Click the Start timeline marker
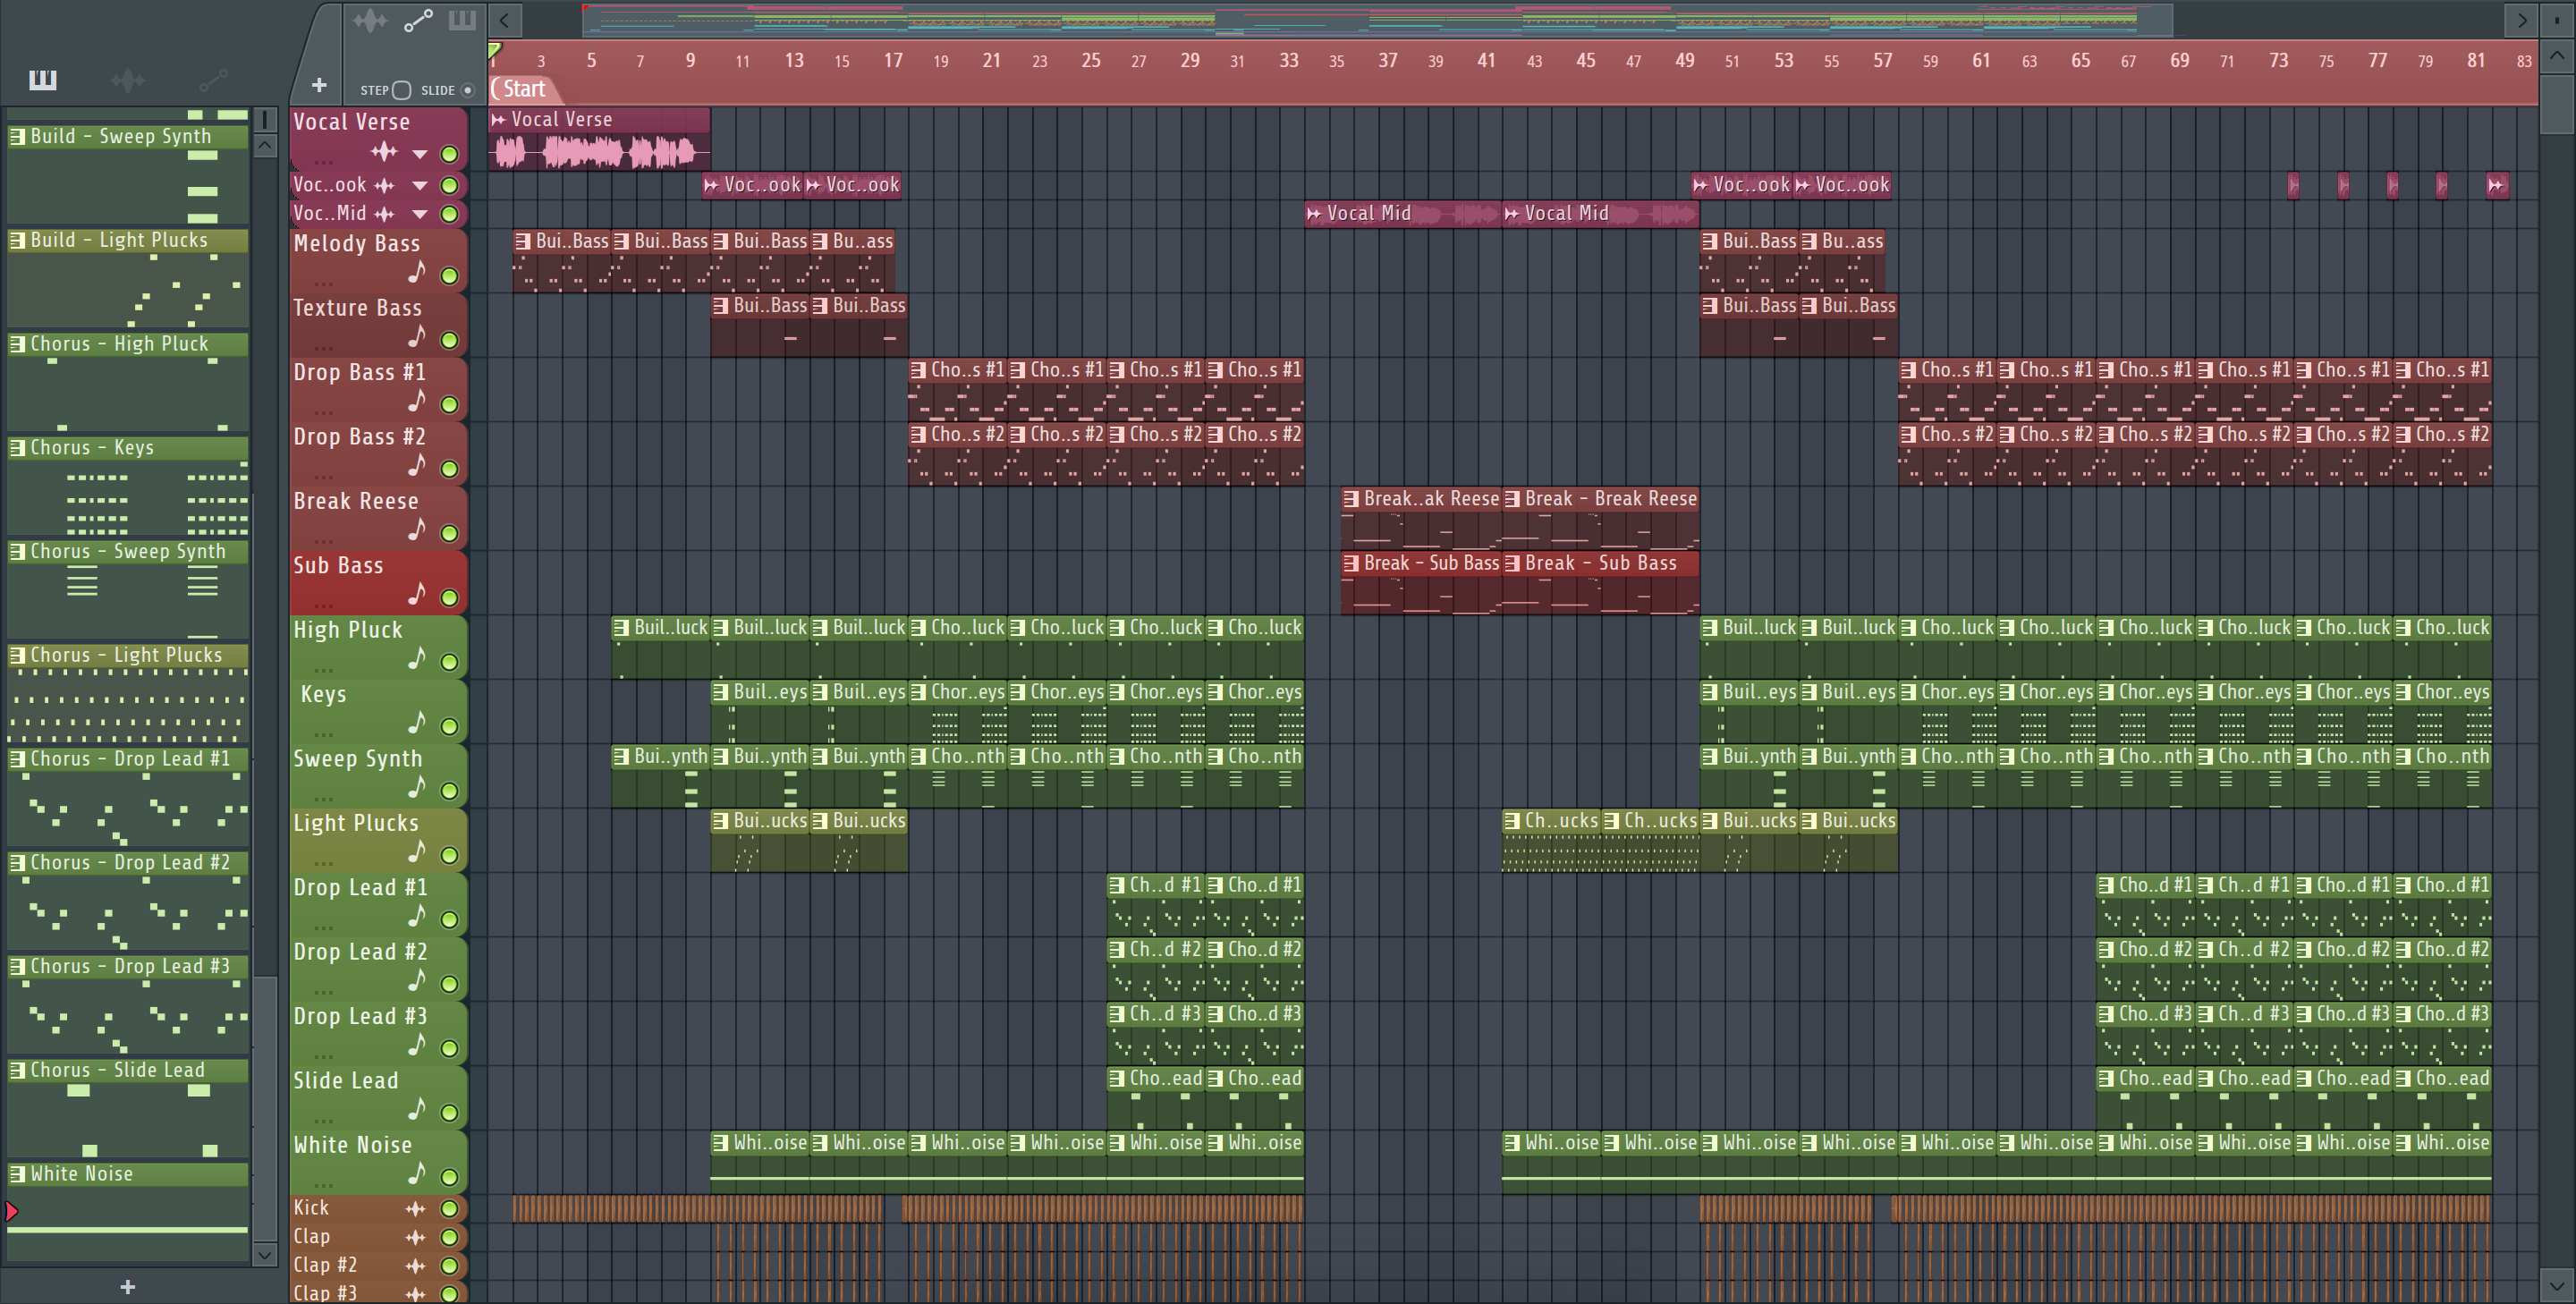 523,89
